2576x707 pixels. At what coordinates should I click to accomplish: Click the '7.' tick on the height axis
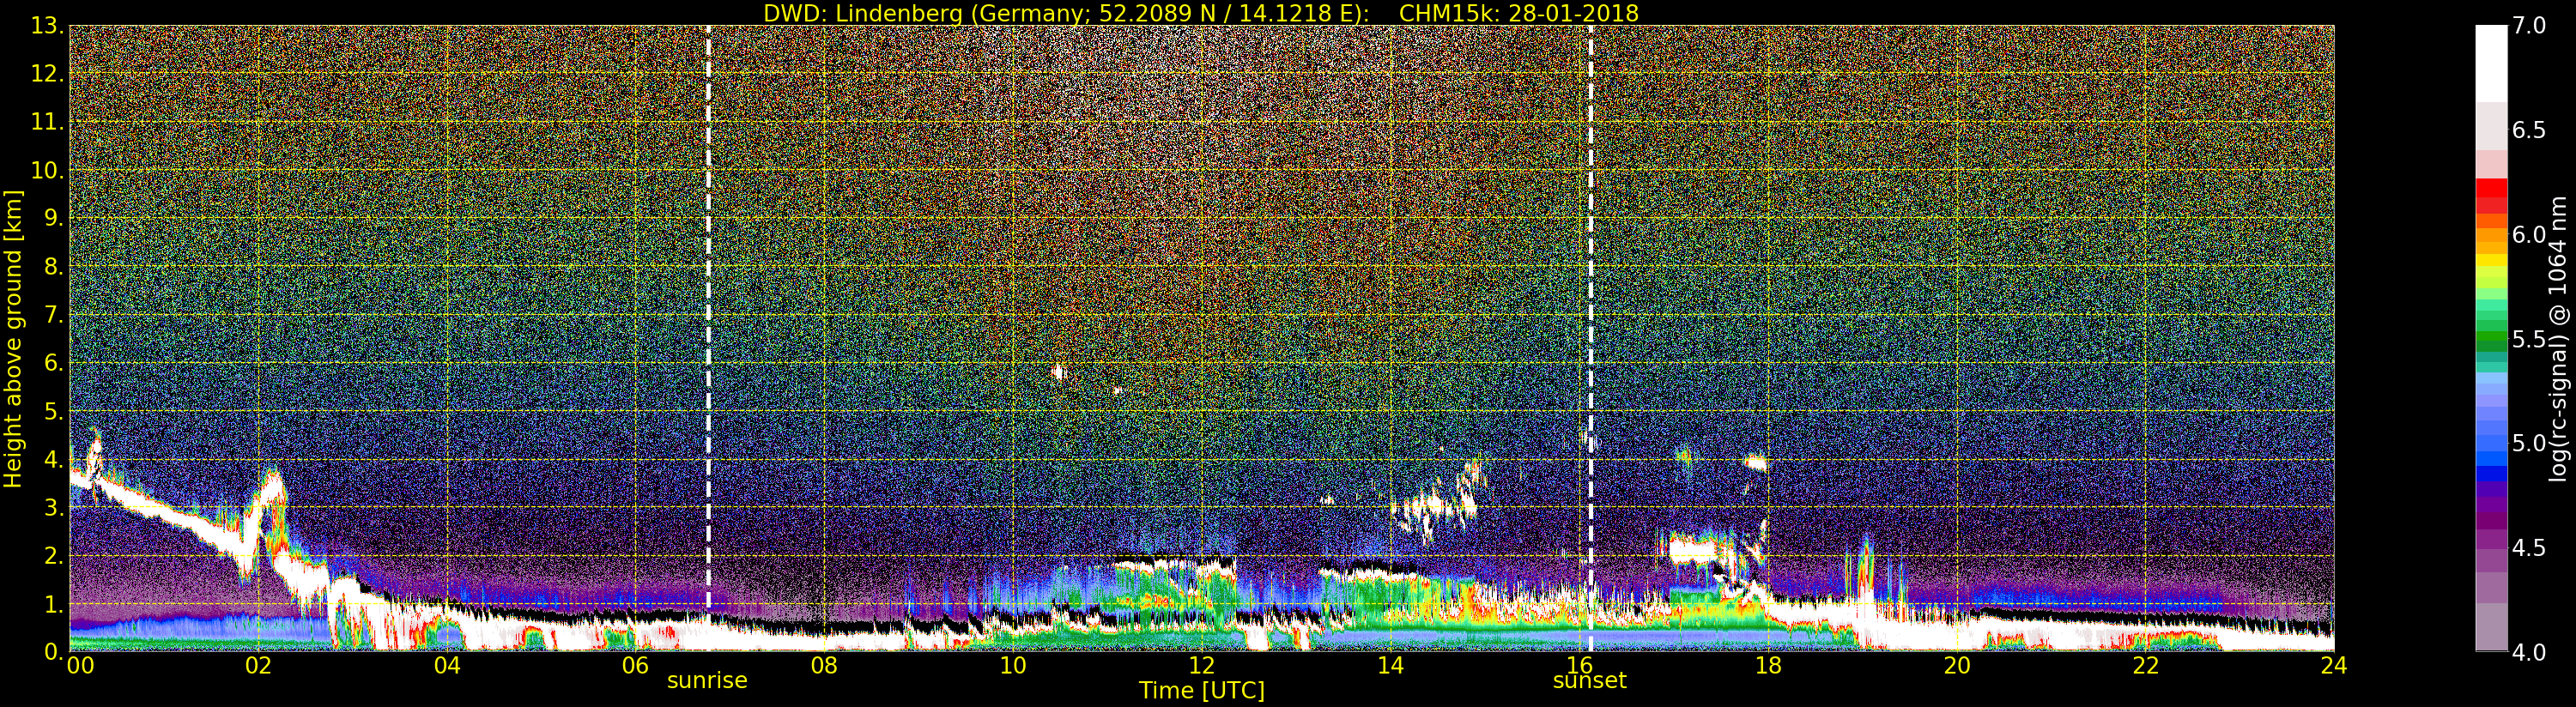tap(54, 315)
